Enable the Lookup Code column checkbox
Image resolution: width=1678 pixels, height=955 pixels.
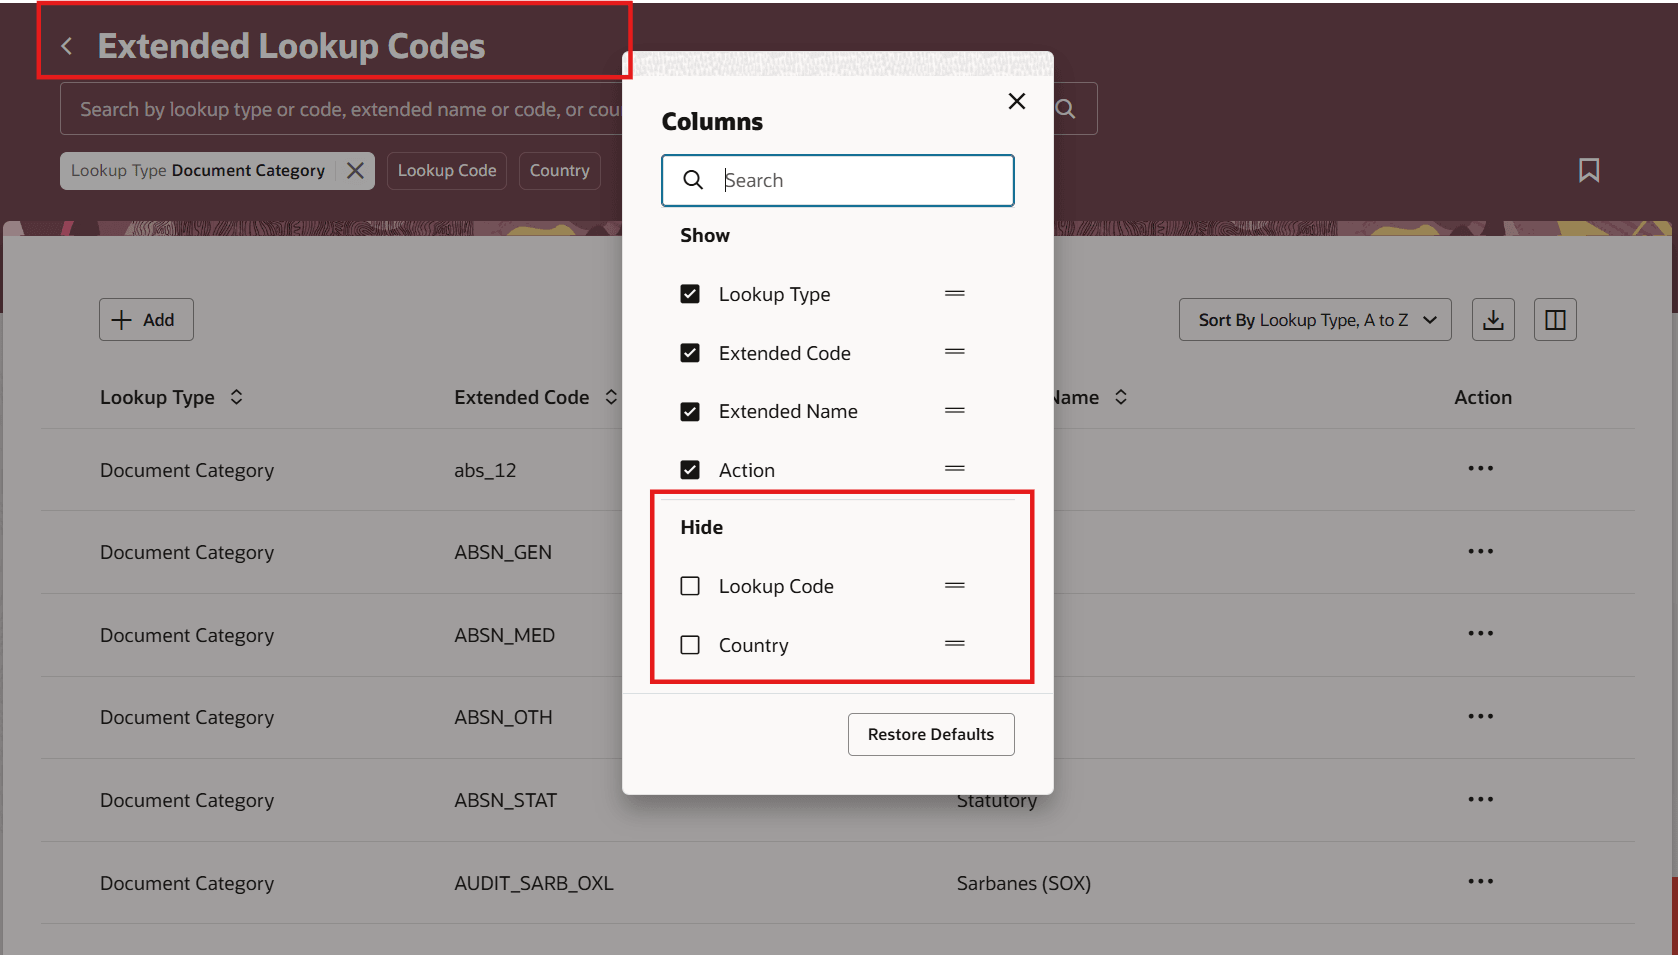(x=690, y=586)
